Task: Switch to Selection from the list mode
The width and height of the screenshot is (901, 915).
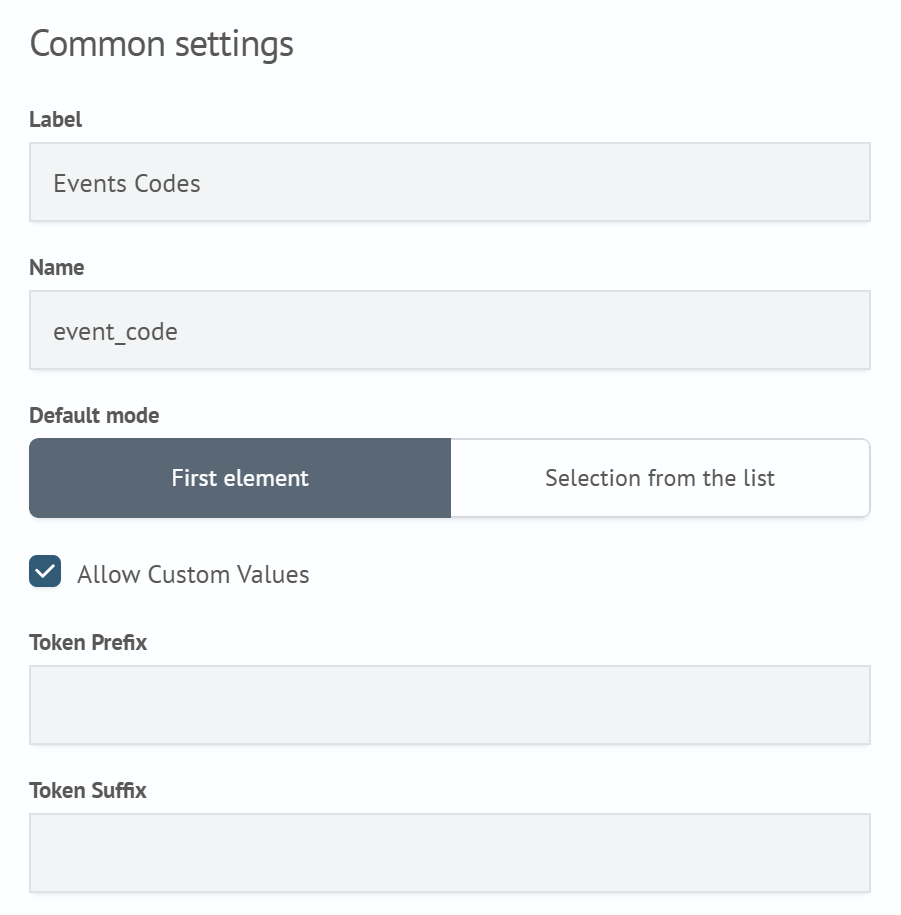Action: 660,478
